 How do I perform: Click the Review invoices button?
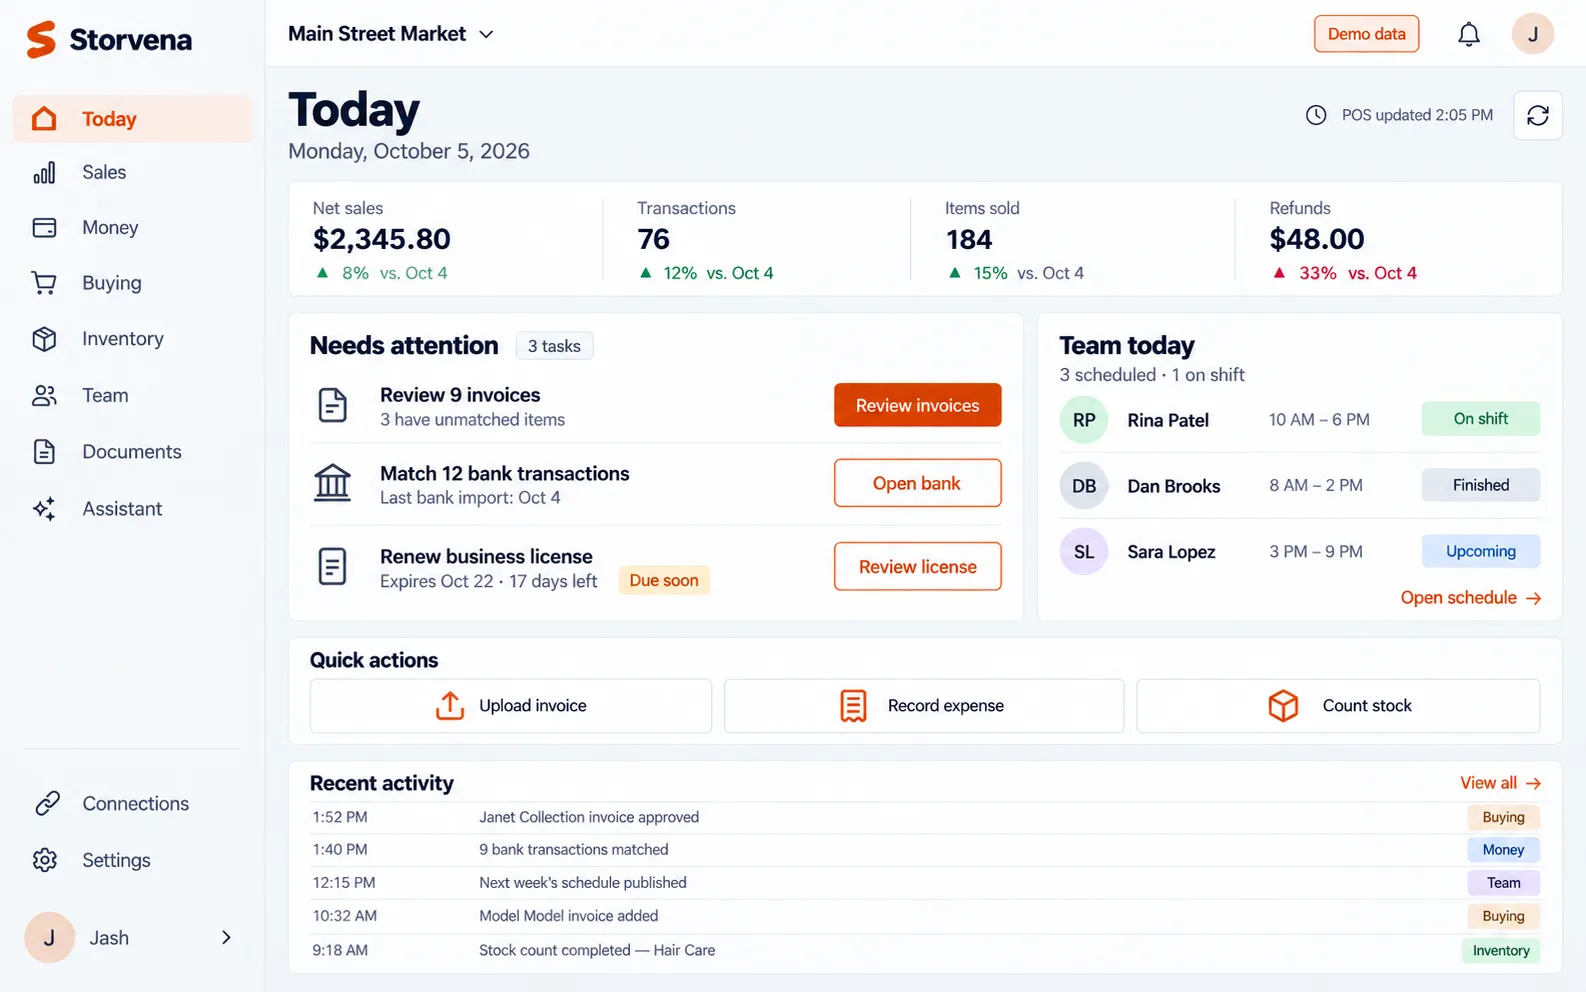click(x=918, y=405)
